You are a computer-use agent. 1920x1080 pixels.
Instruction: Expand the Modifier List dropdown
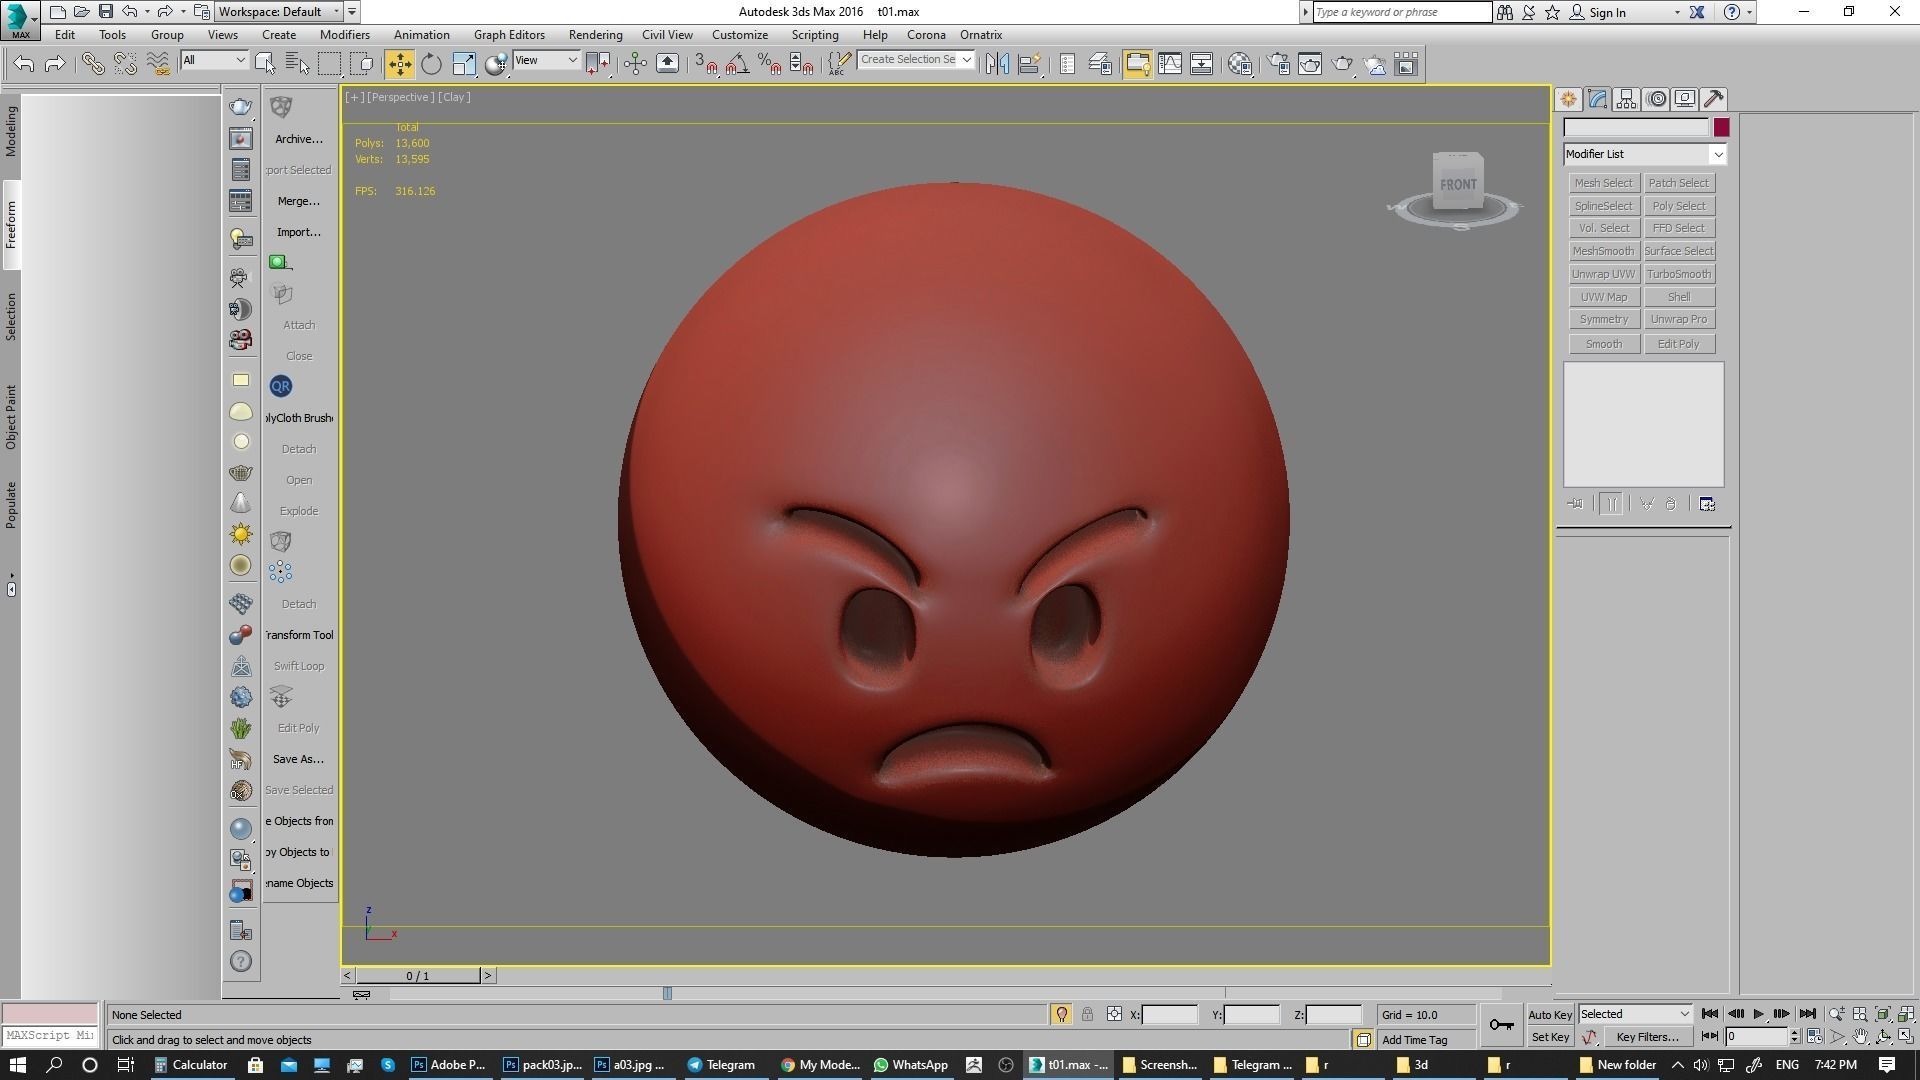point(1718,154)
